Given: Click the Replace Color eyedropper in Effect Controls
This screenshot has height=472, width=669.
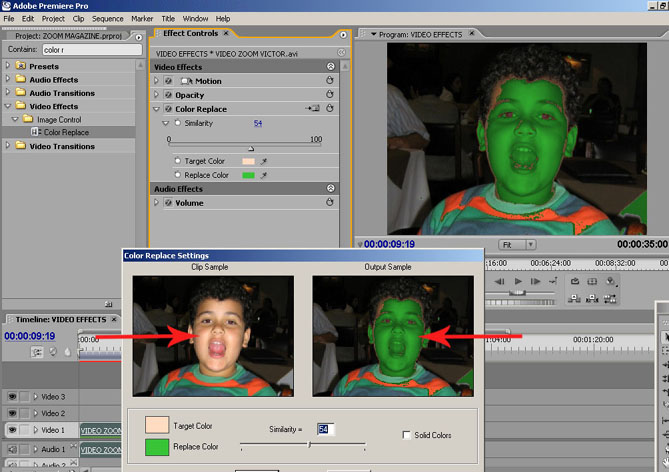Looking at the screenshot, I should click(x=265, y=175).
